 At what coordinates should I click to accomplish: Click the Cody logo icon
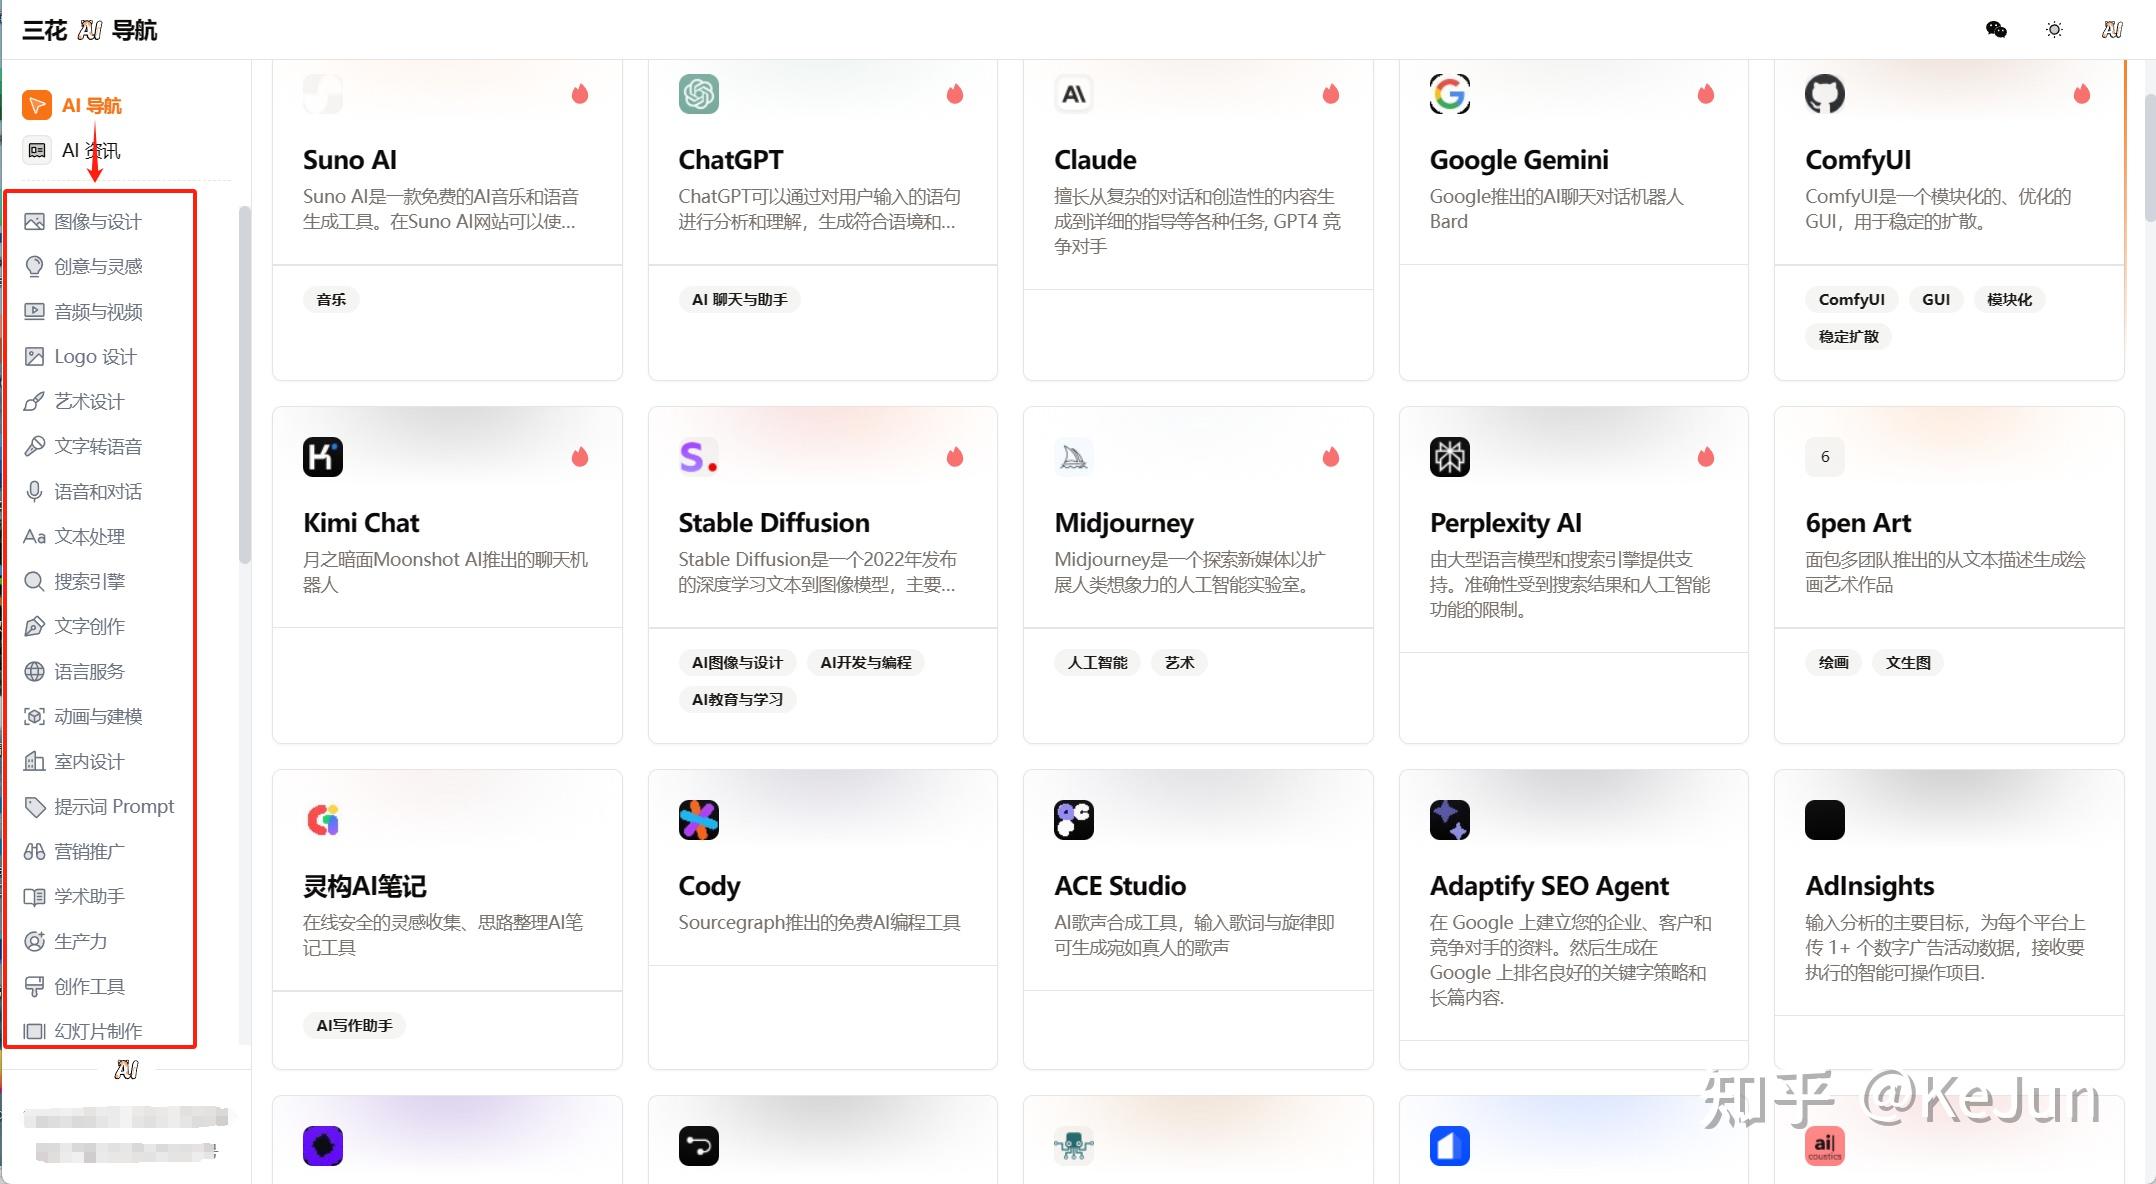[x=698, y=820]
